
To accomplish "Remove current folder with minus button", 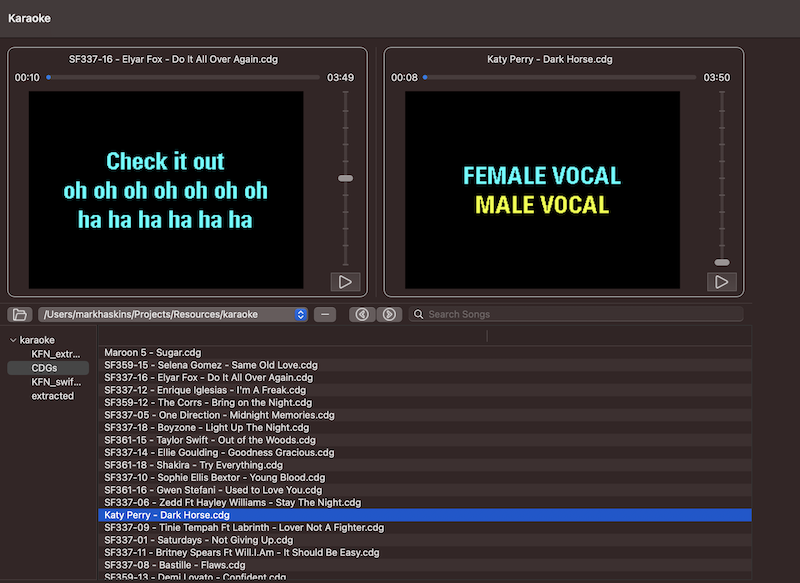I will (325, 314).
